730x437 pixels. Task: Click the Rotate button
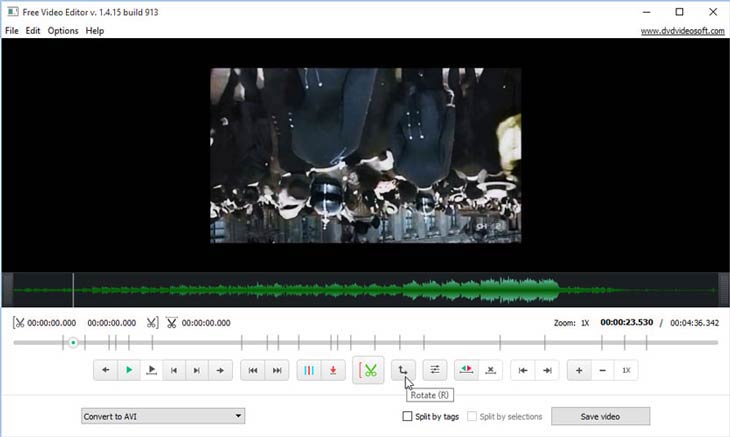(x=403, y=370)
